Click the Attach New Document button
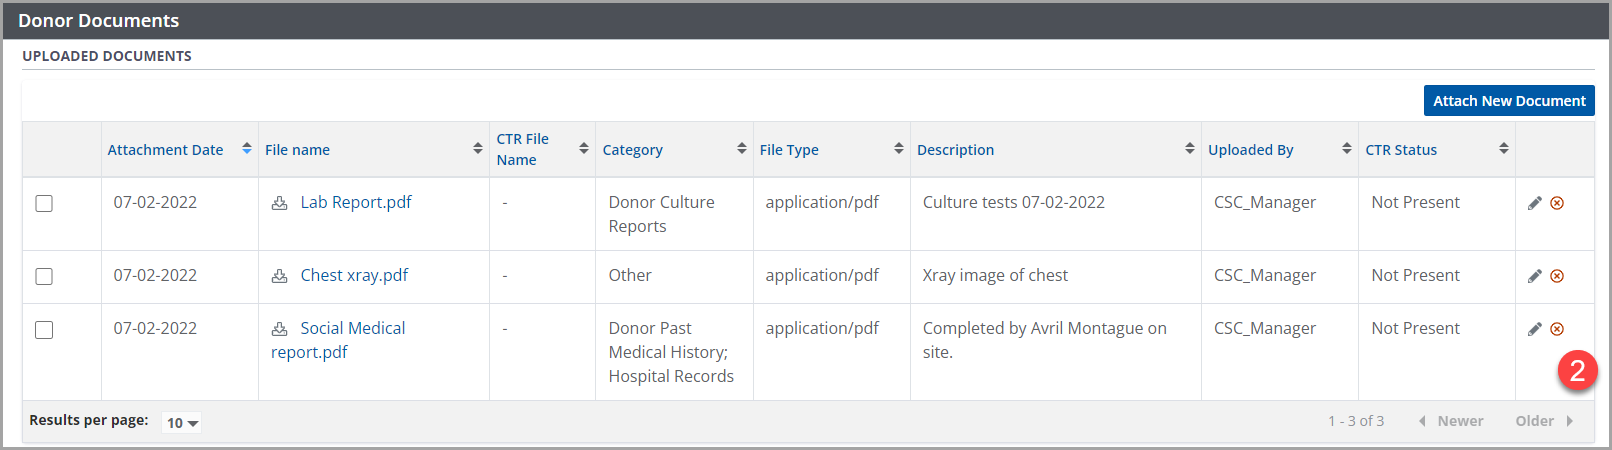 point(1508,101)
